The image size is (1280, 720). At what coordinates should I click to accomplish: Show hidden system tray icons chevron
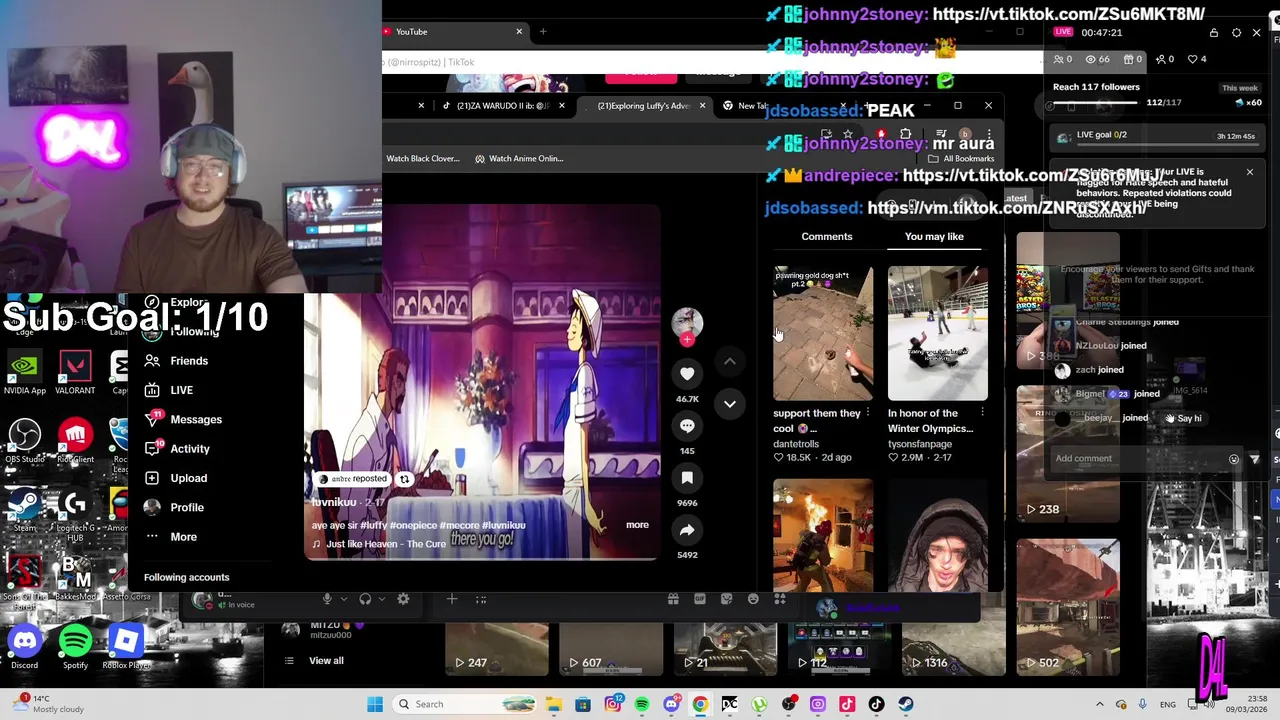pos(1100,704)
